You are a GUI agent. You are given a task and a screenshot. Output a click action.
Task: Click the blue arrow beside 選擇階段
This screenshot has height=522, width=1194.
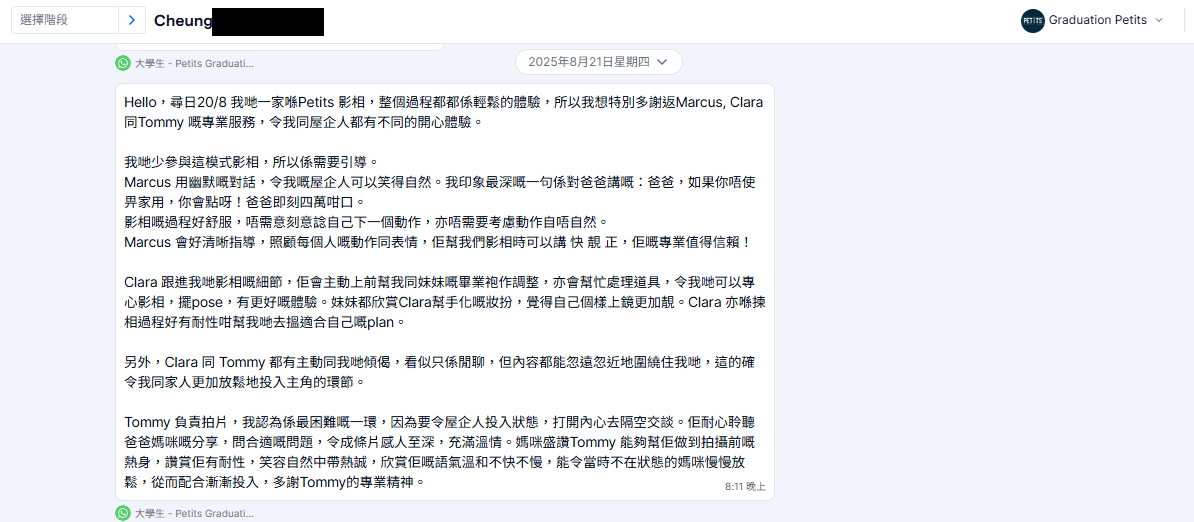click(x=132, y=20)
